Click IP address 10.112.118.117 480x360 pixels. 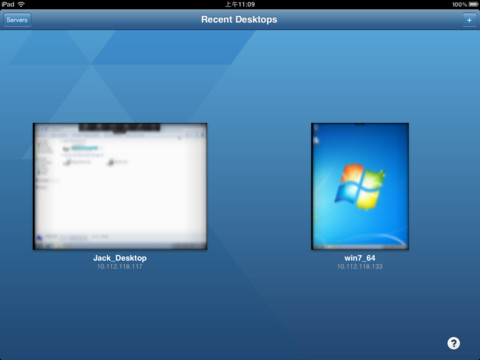[120, 267]
